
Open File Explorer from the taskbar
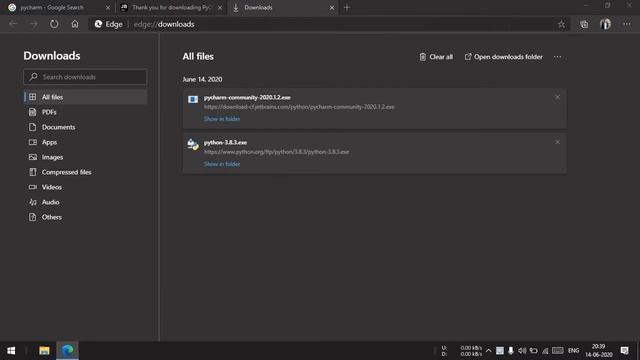tap(44, 351)
